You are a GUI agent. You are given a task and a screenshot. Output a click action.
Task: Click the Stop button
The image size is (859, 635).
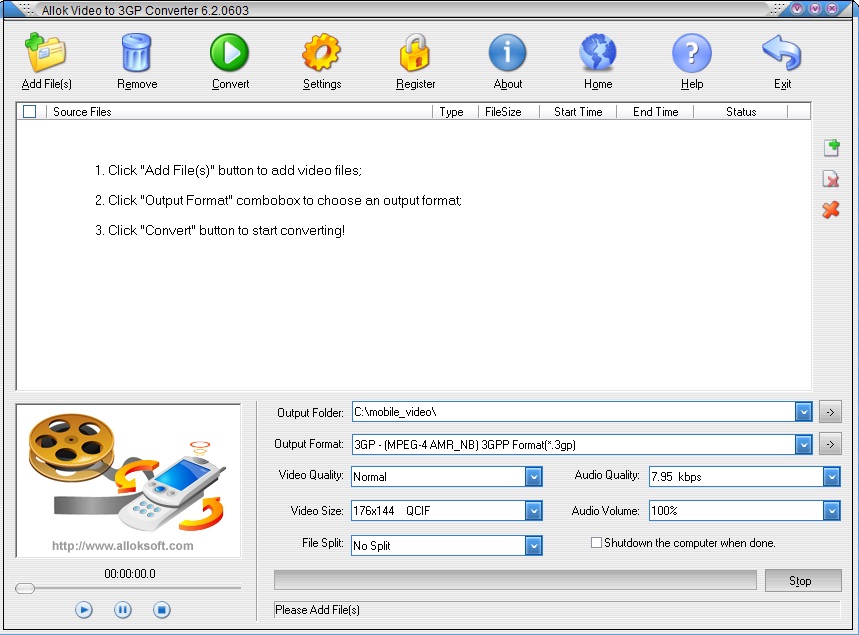(x=803, y=581)
